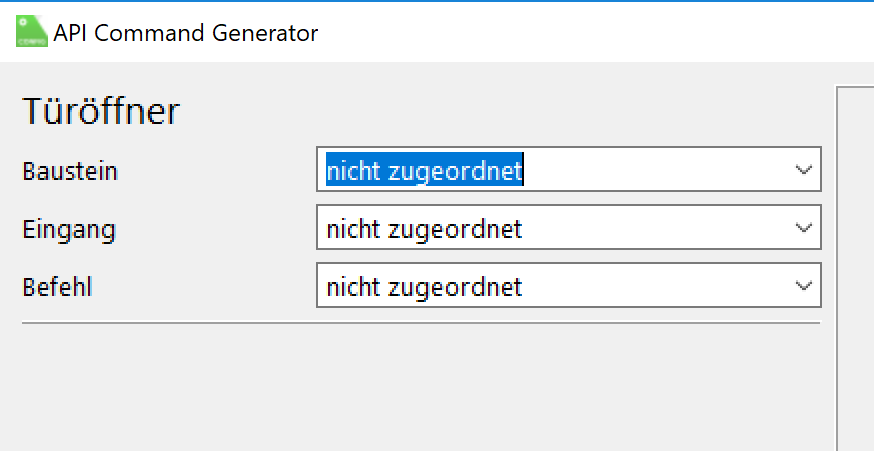Expand the Eingang dropdown arrow
Viewport: 874px width, 451px height.
[803, 229]
